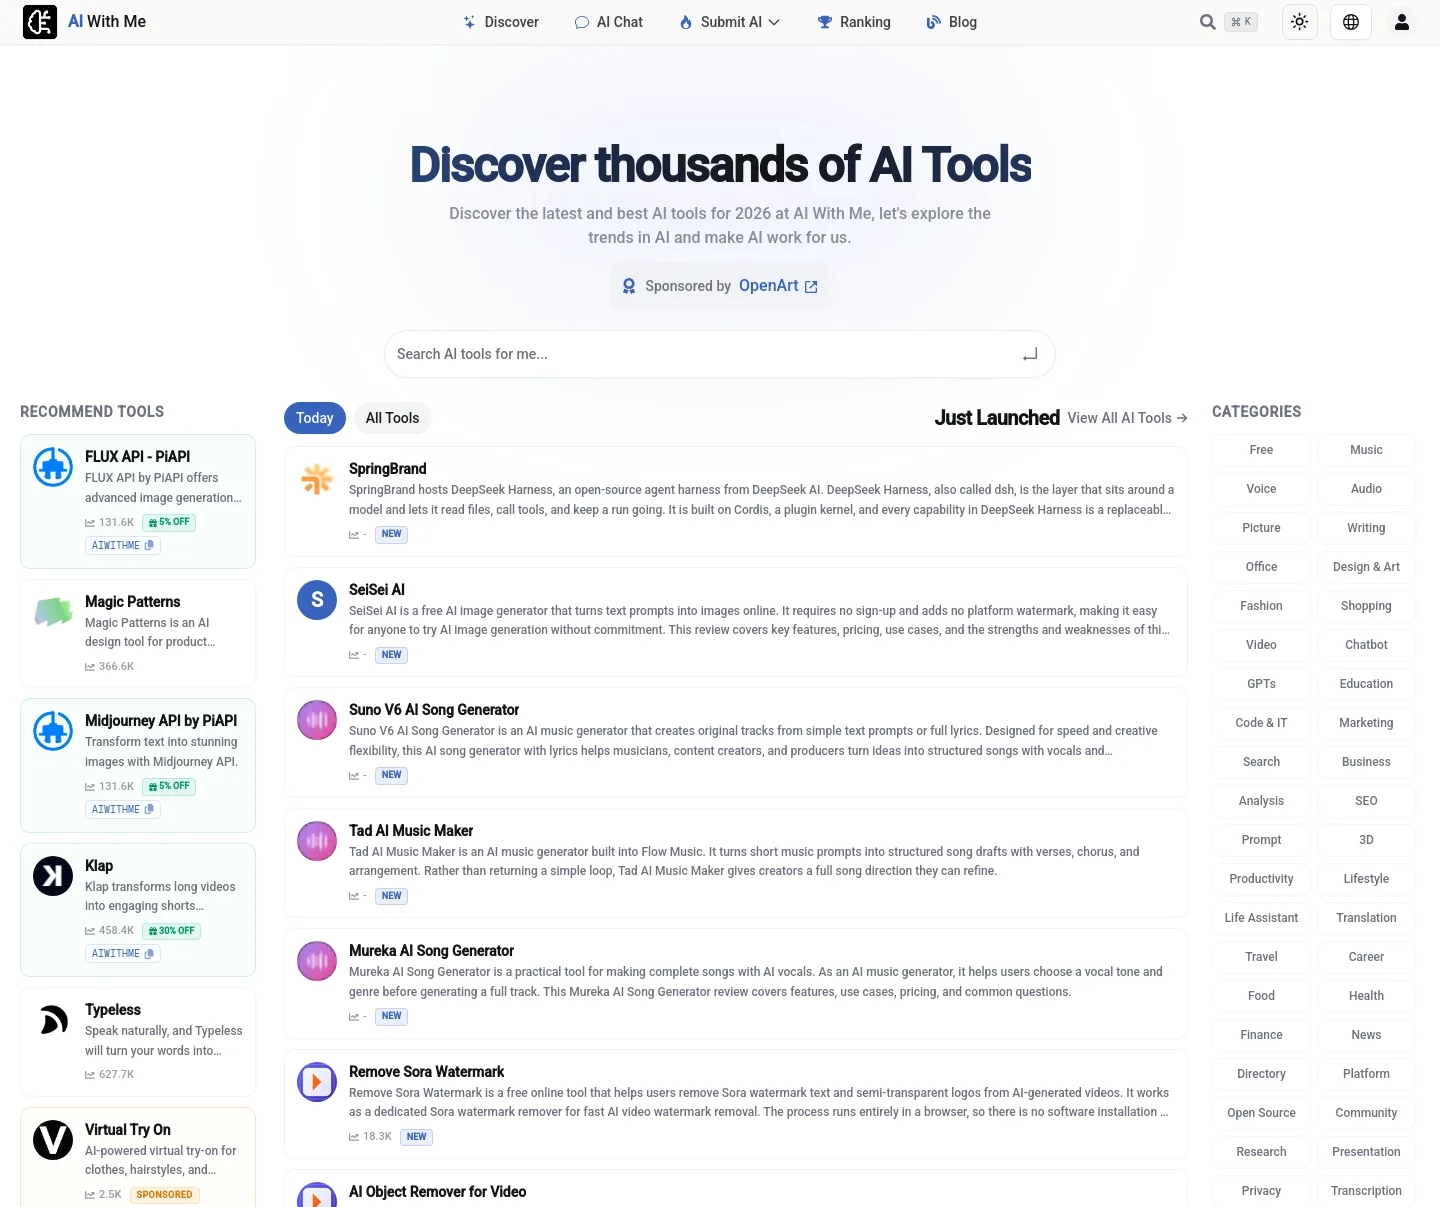The image size is (1440, 1207).
Task: Open the AI With Me logo home link
Action: point(85,22)
